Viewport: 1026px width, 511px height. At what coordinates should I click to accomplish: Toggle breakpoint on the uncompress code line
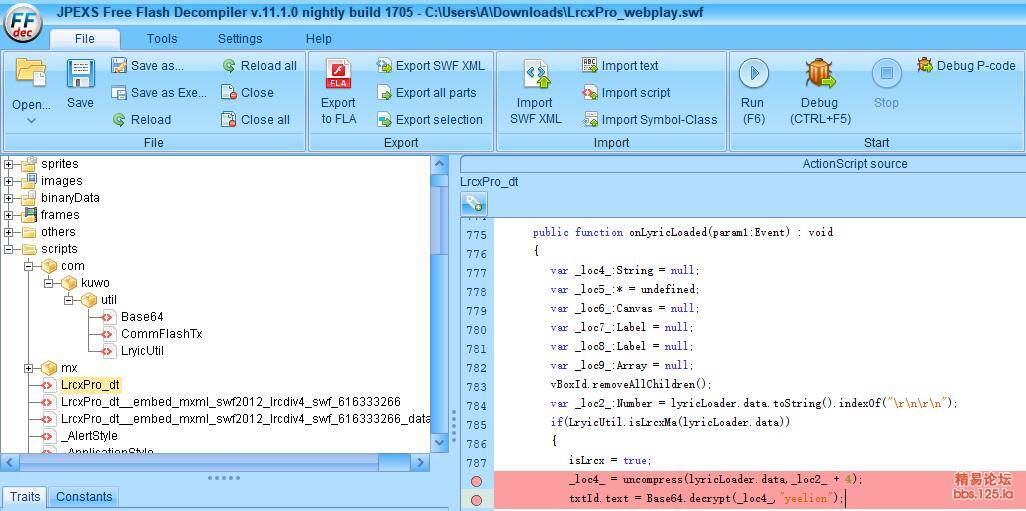point(476,481)
